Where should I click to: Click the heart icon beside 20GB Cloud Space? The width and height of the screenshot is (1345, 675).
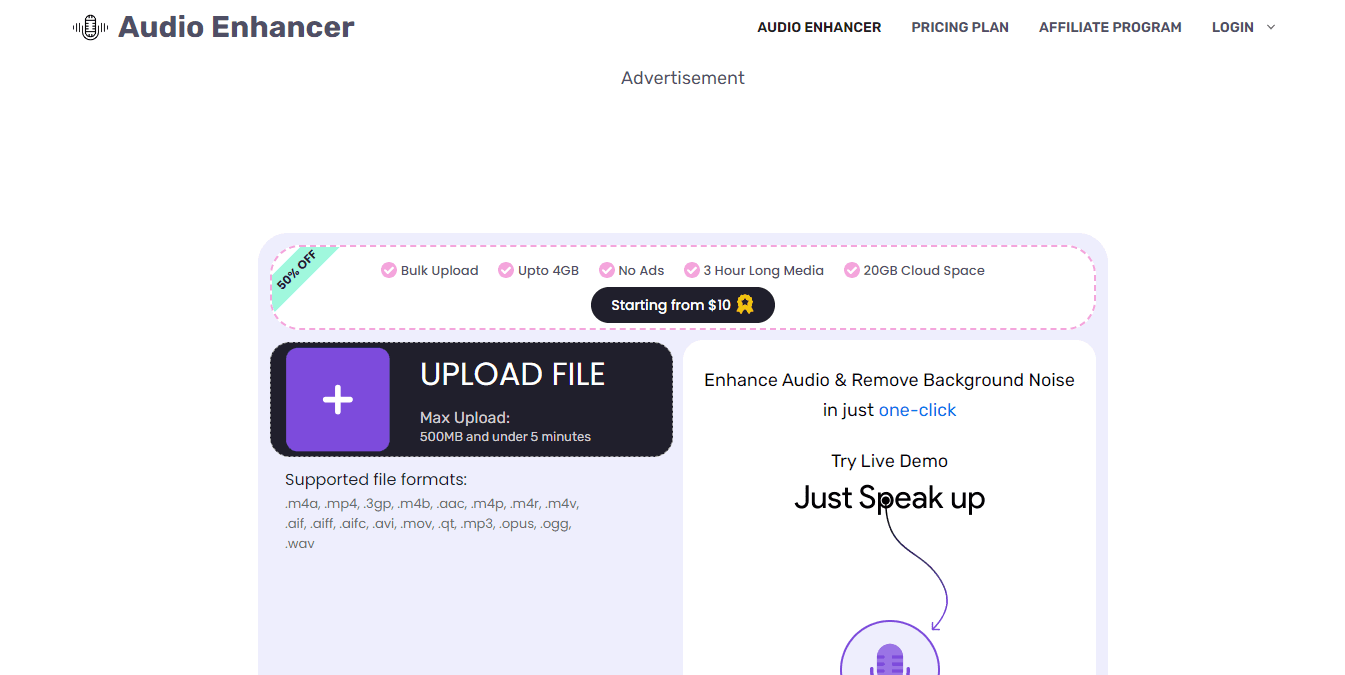tap(851, 270)
